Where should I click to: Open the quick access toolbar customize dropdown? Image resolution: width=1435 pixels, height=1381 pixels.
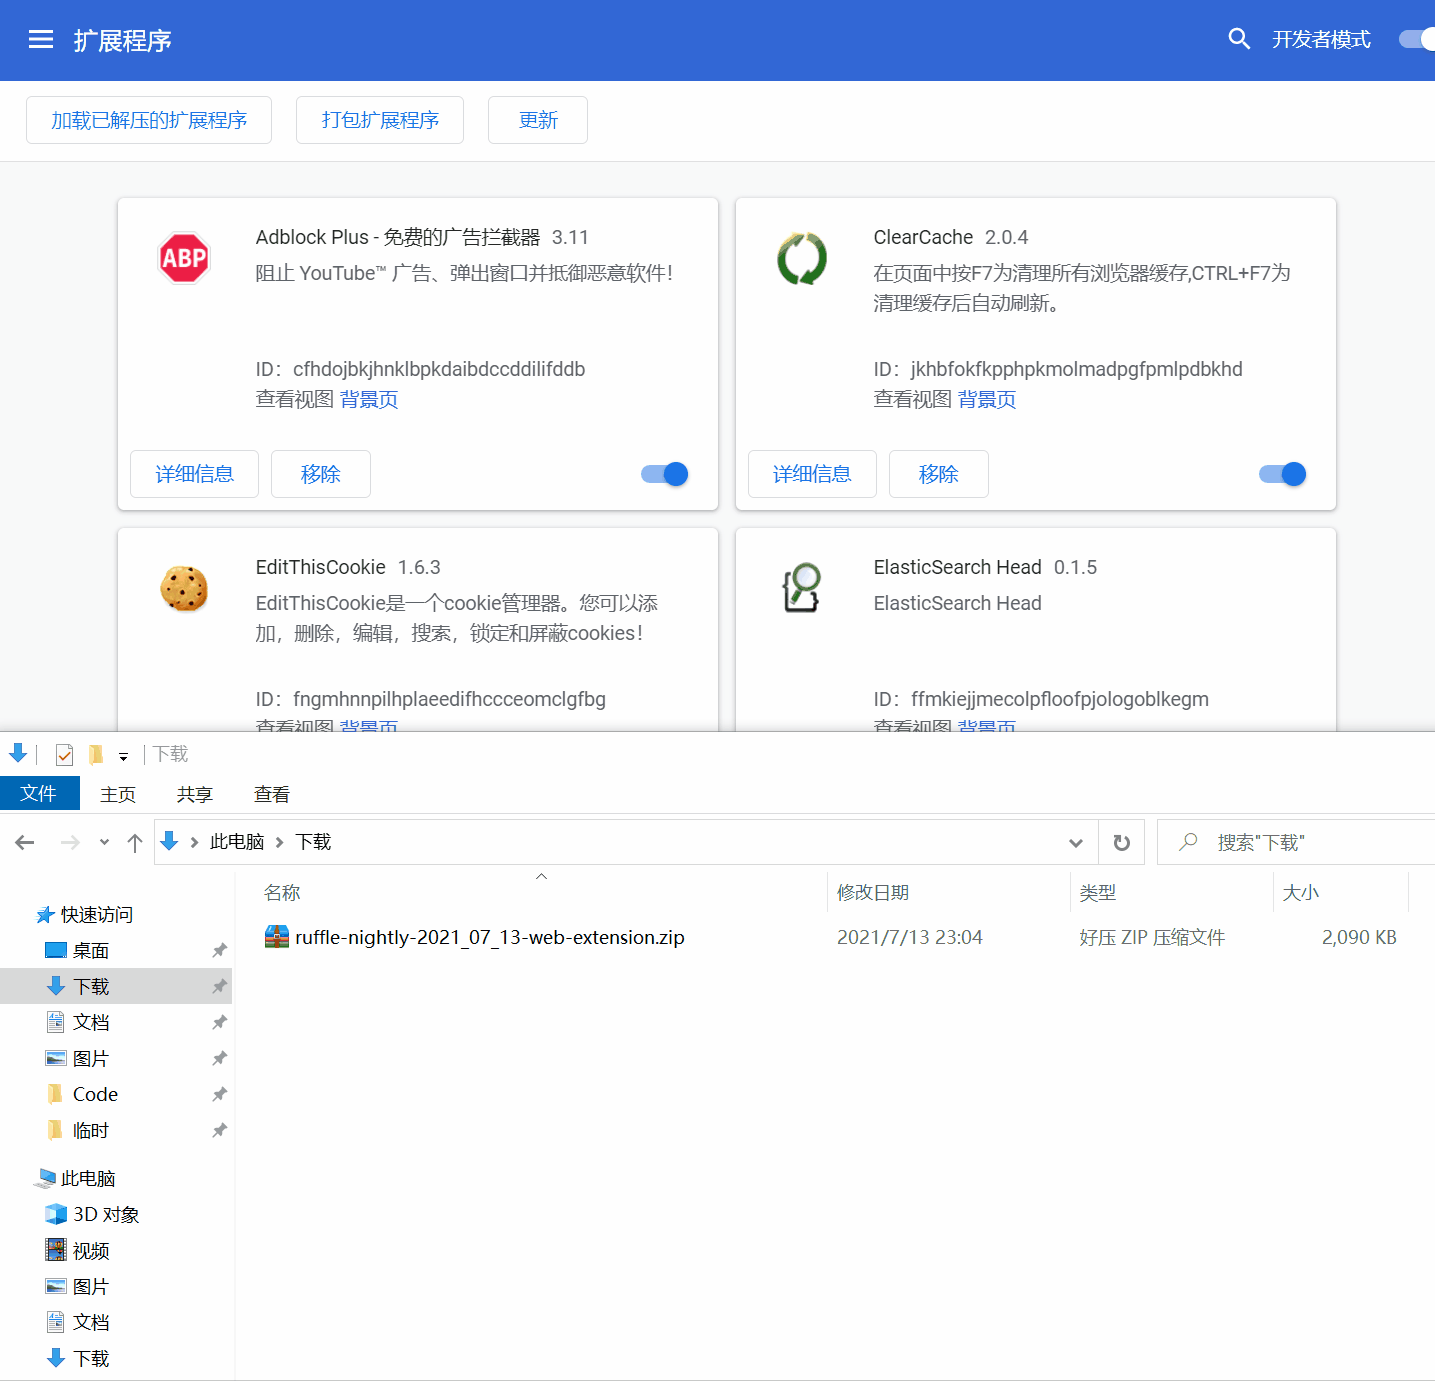pyautogui.click(x=123, y=756)
